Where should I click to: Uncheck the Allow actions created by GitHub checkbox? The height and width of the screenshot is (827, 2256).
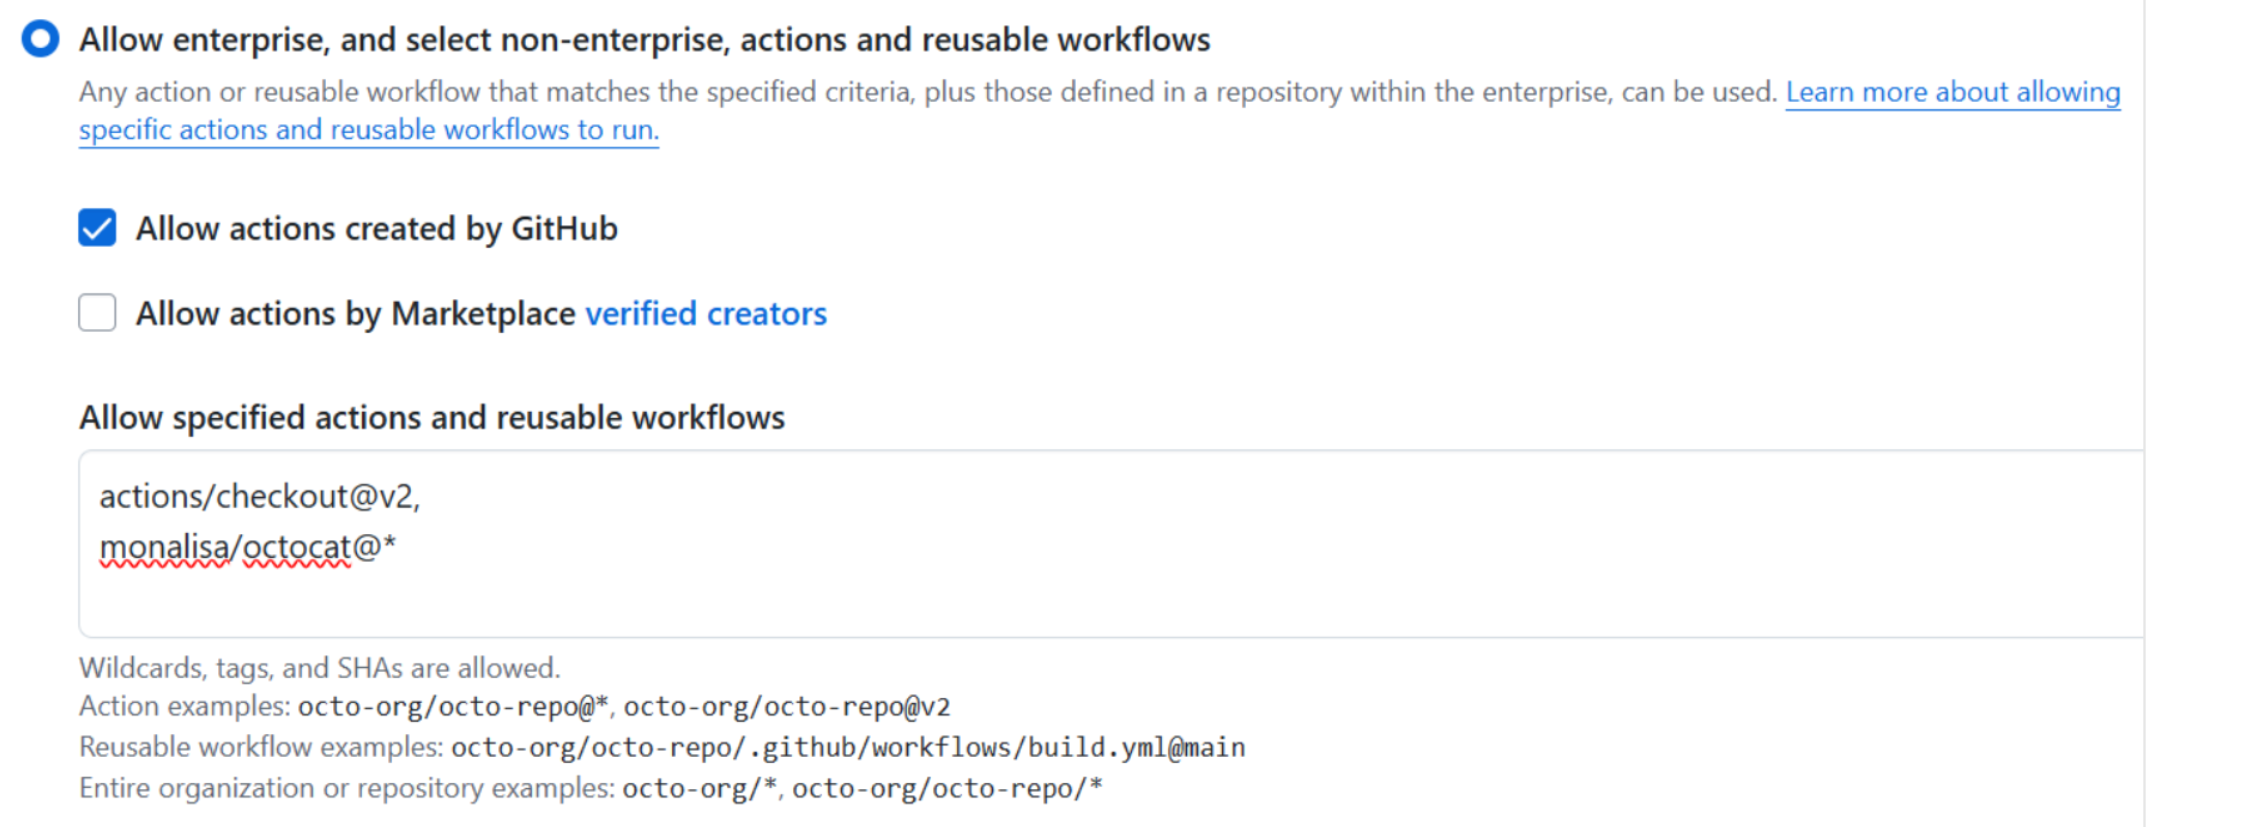pyautogui.click(x=97, y=228)
